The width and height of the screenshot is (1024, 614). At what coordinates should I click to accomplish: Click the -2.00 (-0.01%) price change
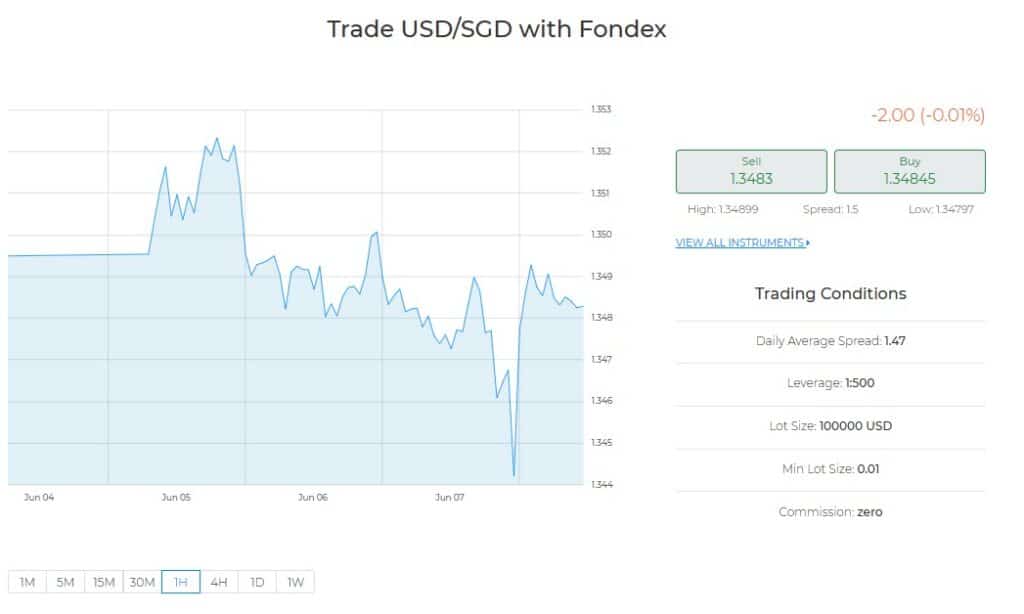(927, 116)
